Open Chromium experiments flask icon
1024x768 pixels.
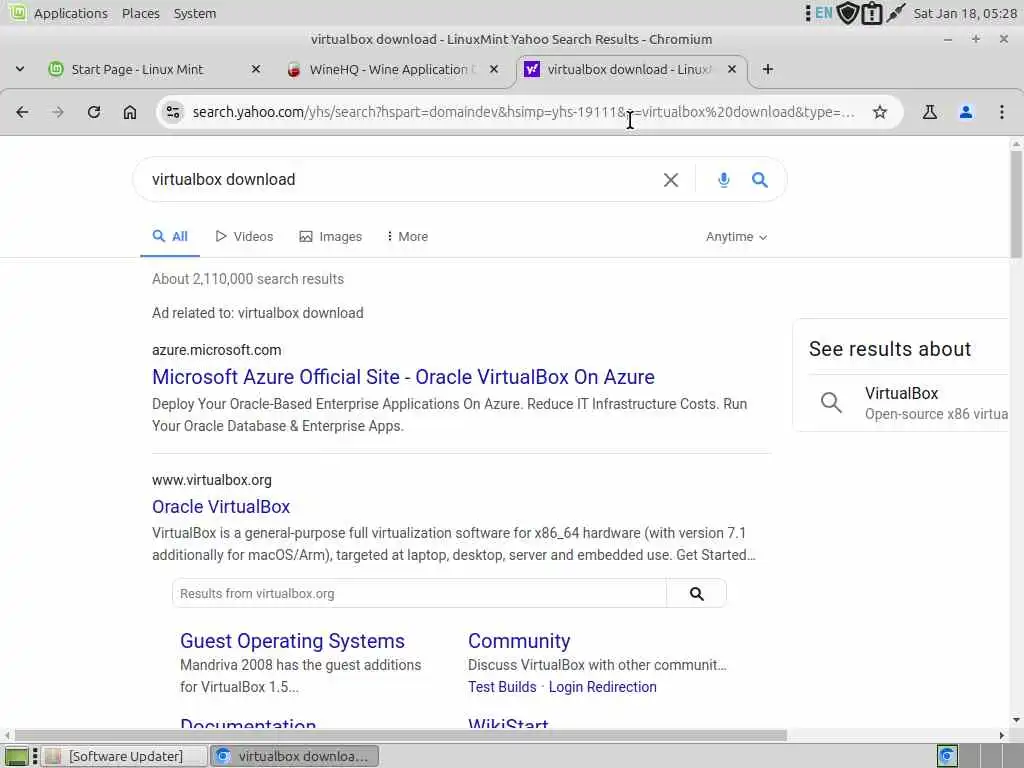click(929, 112)
